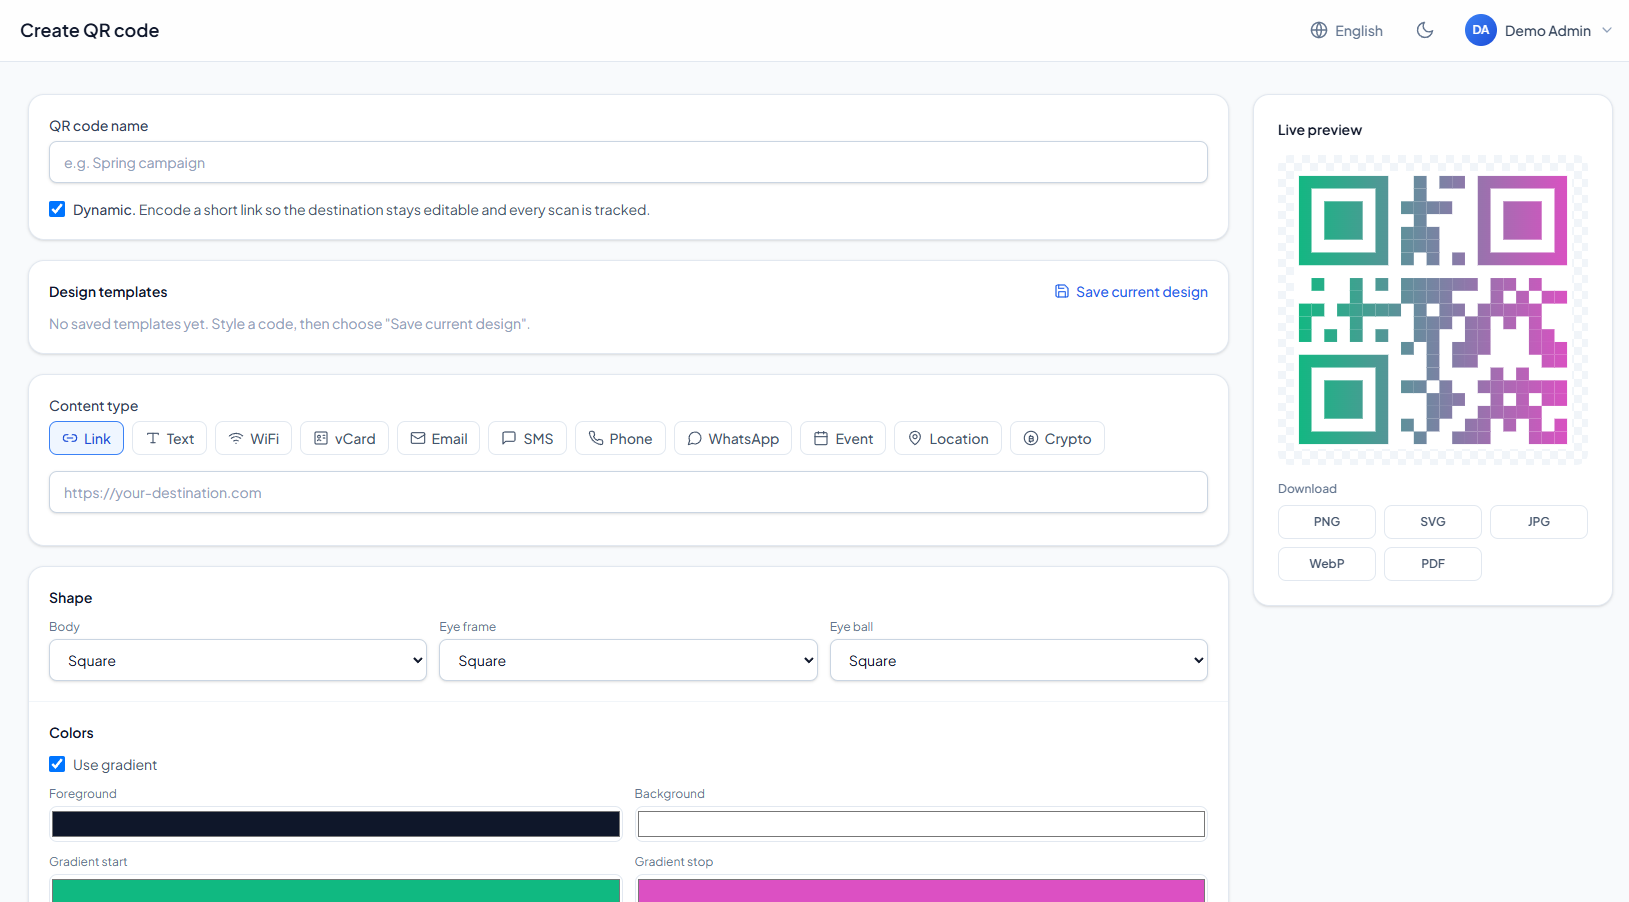Select the Phone content type

pos(621,439)
